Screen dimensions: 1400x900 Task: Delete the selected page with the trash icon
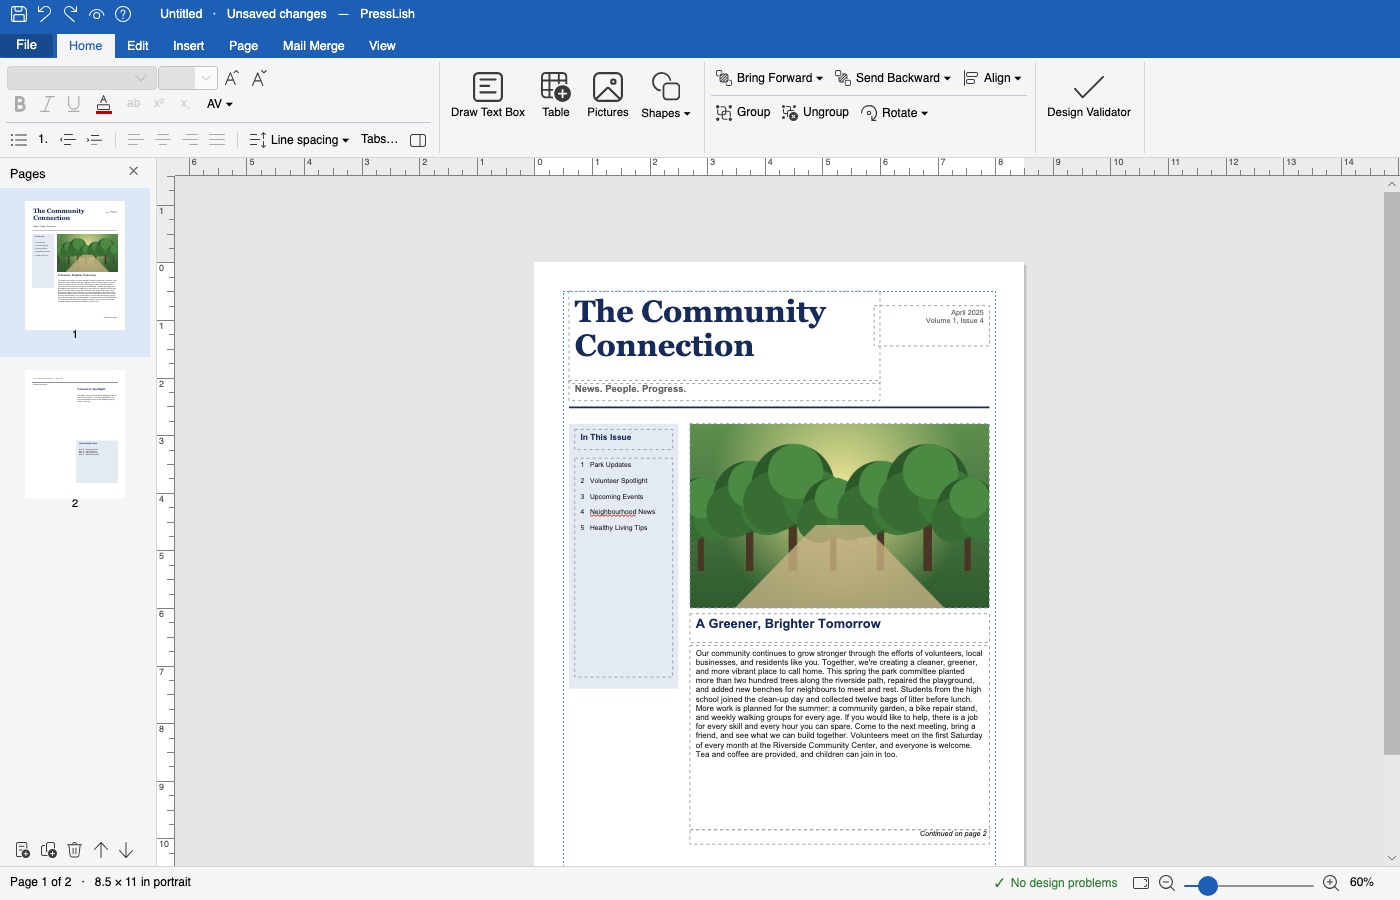pos(74,850)
